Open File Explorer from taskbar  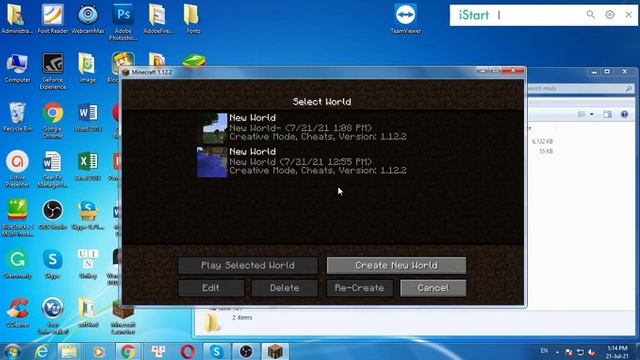point(69,351)
